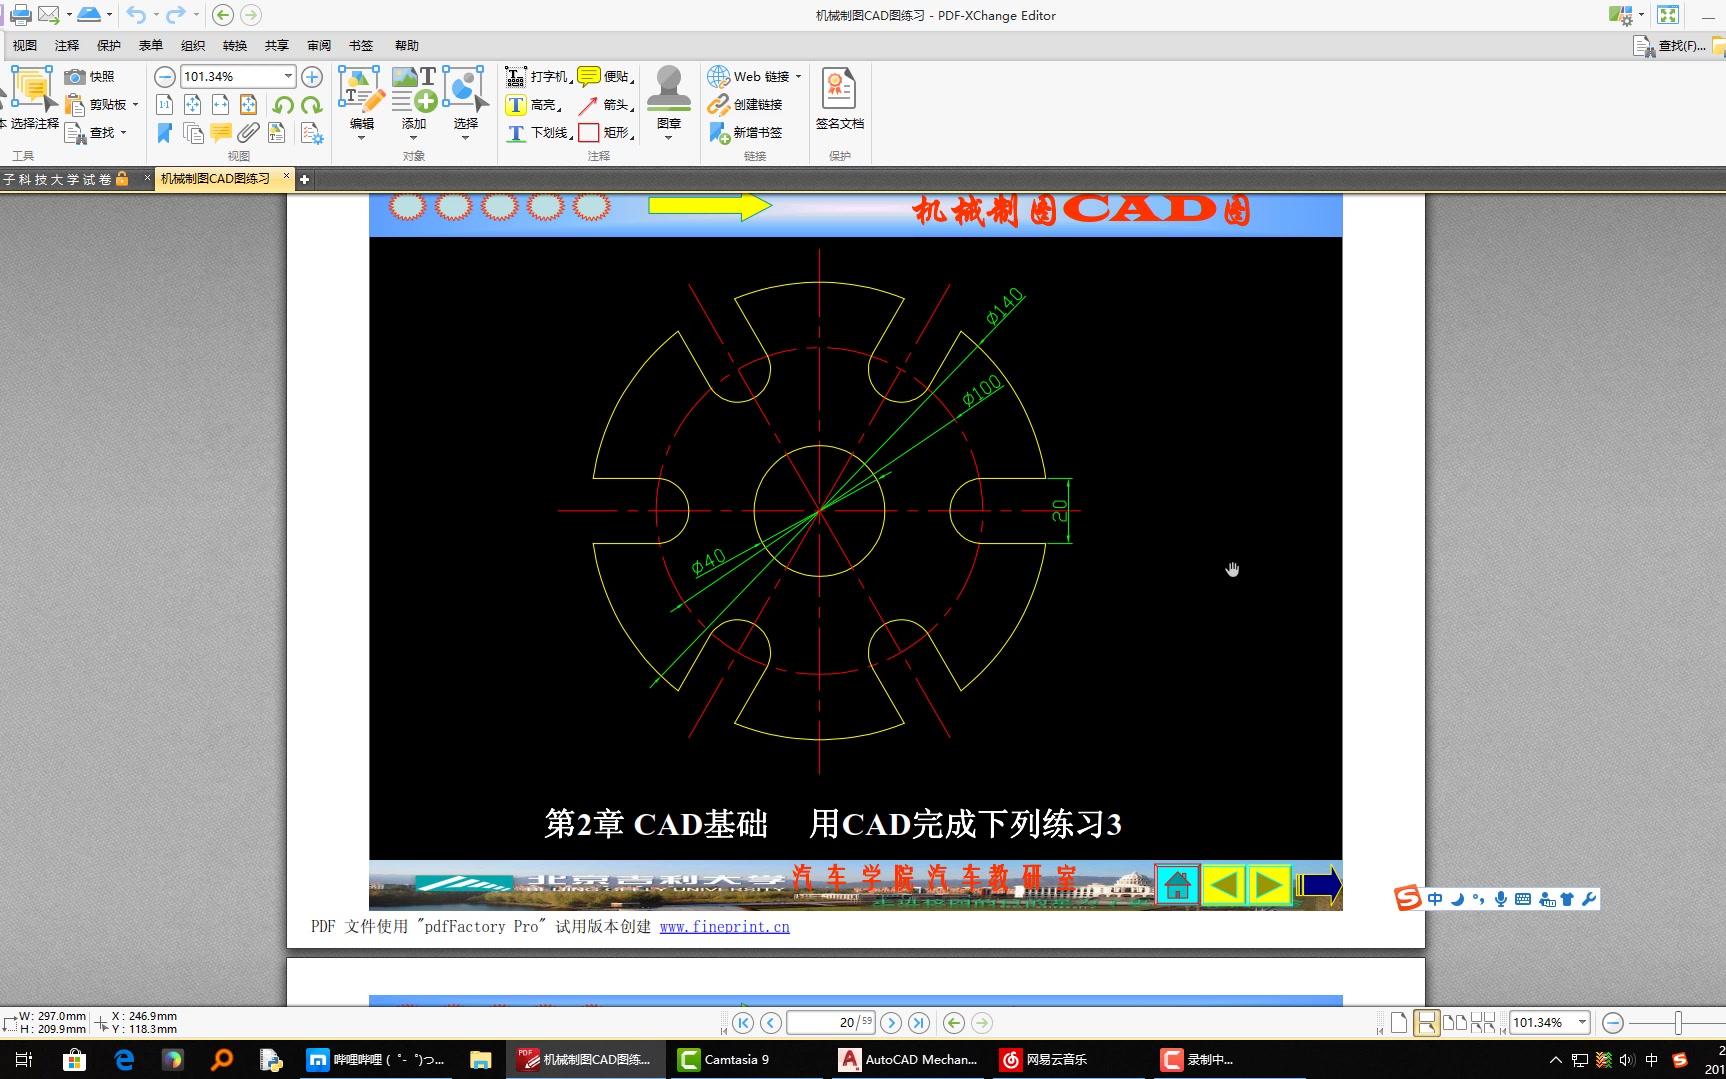Screen dimensions: 1726x1079
Task: Select the 打字机 (typewriter) annotation tool
Action: 540,75
